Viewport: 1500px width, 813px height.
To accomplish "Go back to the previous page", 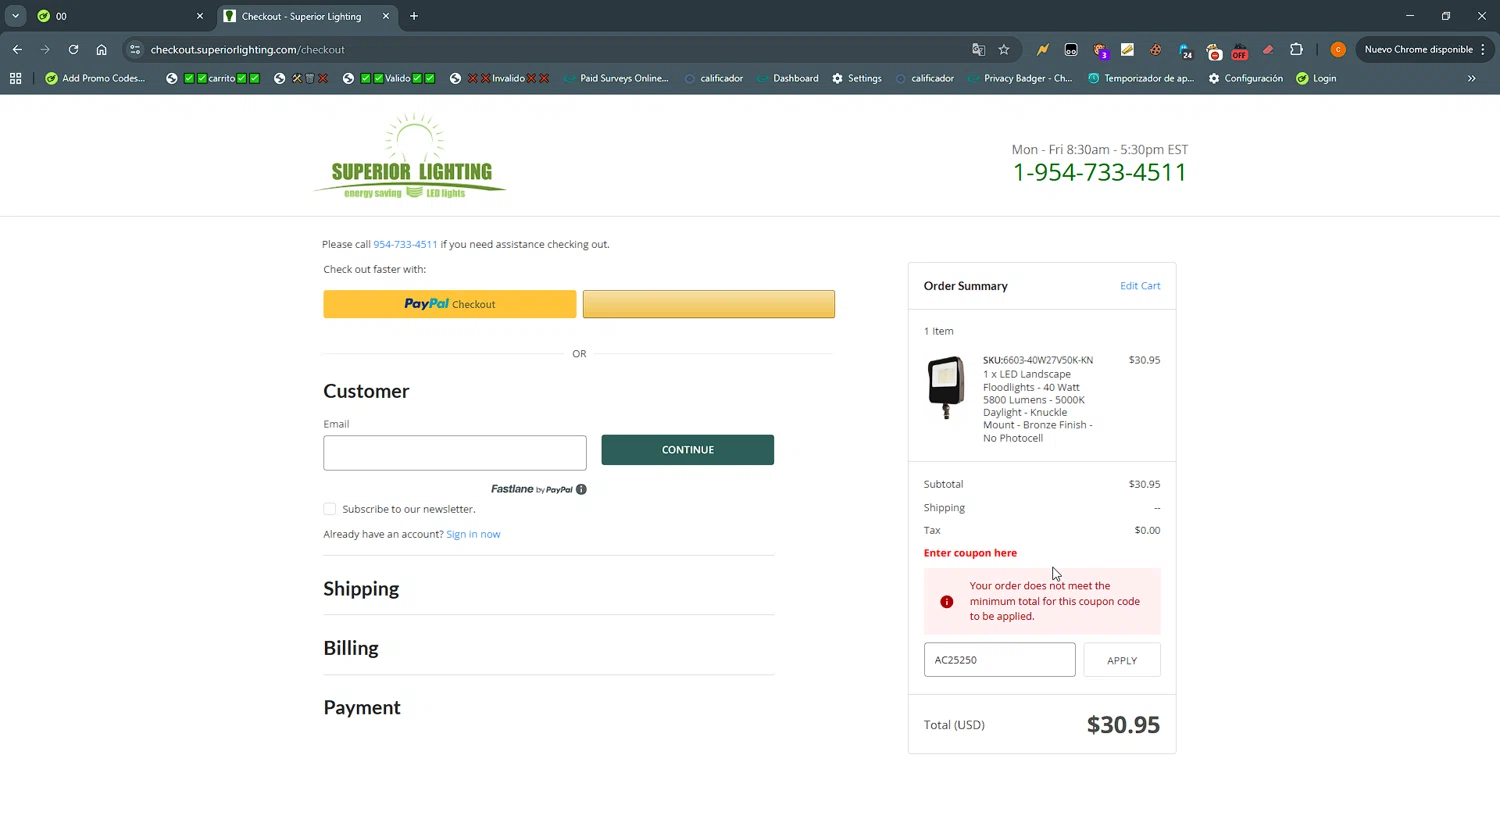I will coord(17,49).
